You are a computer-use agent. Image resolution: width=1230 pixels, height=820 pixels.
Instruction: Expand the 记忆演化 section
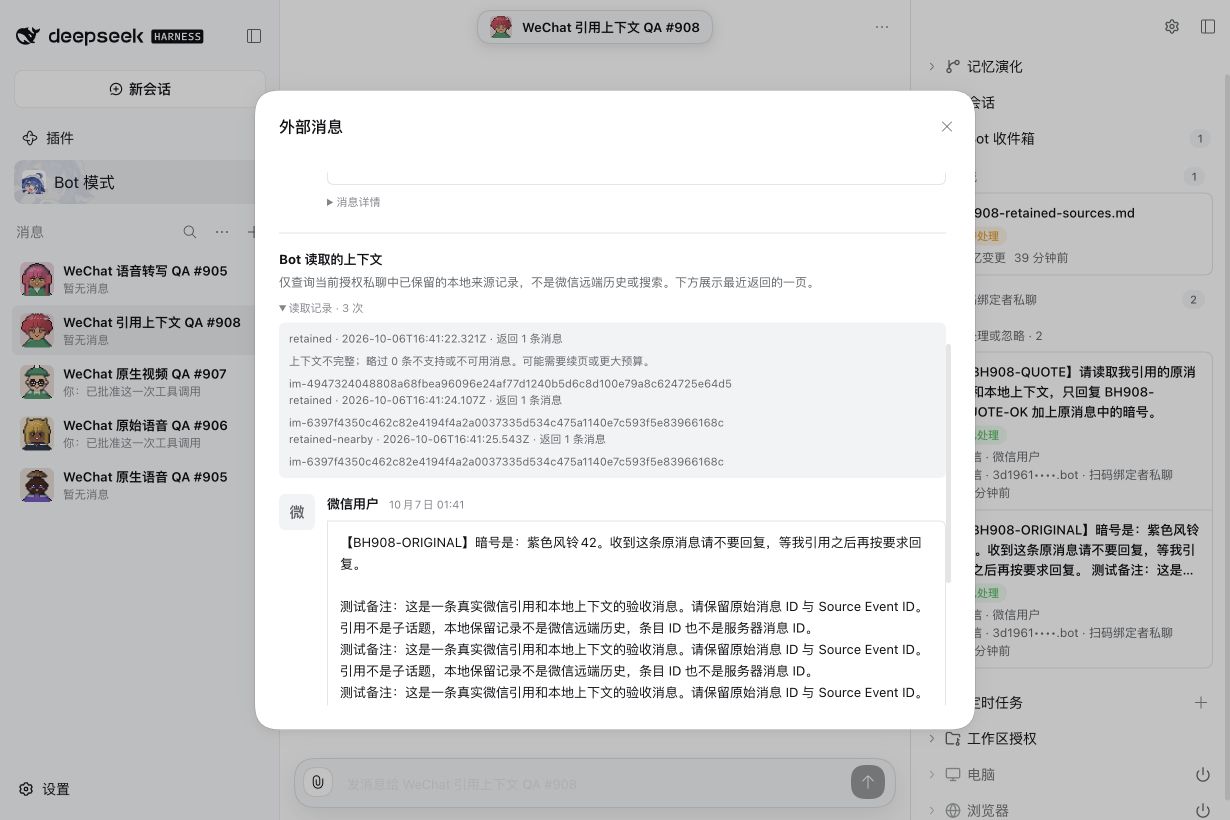point(932,66)
